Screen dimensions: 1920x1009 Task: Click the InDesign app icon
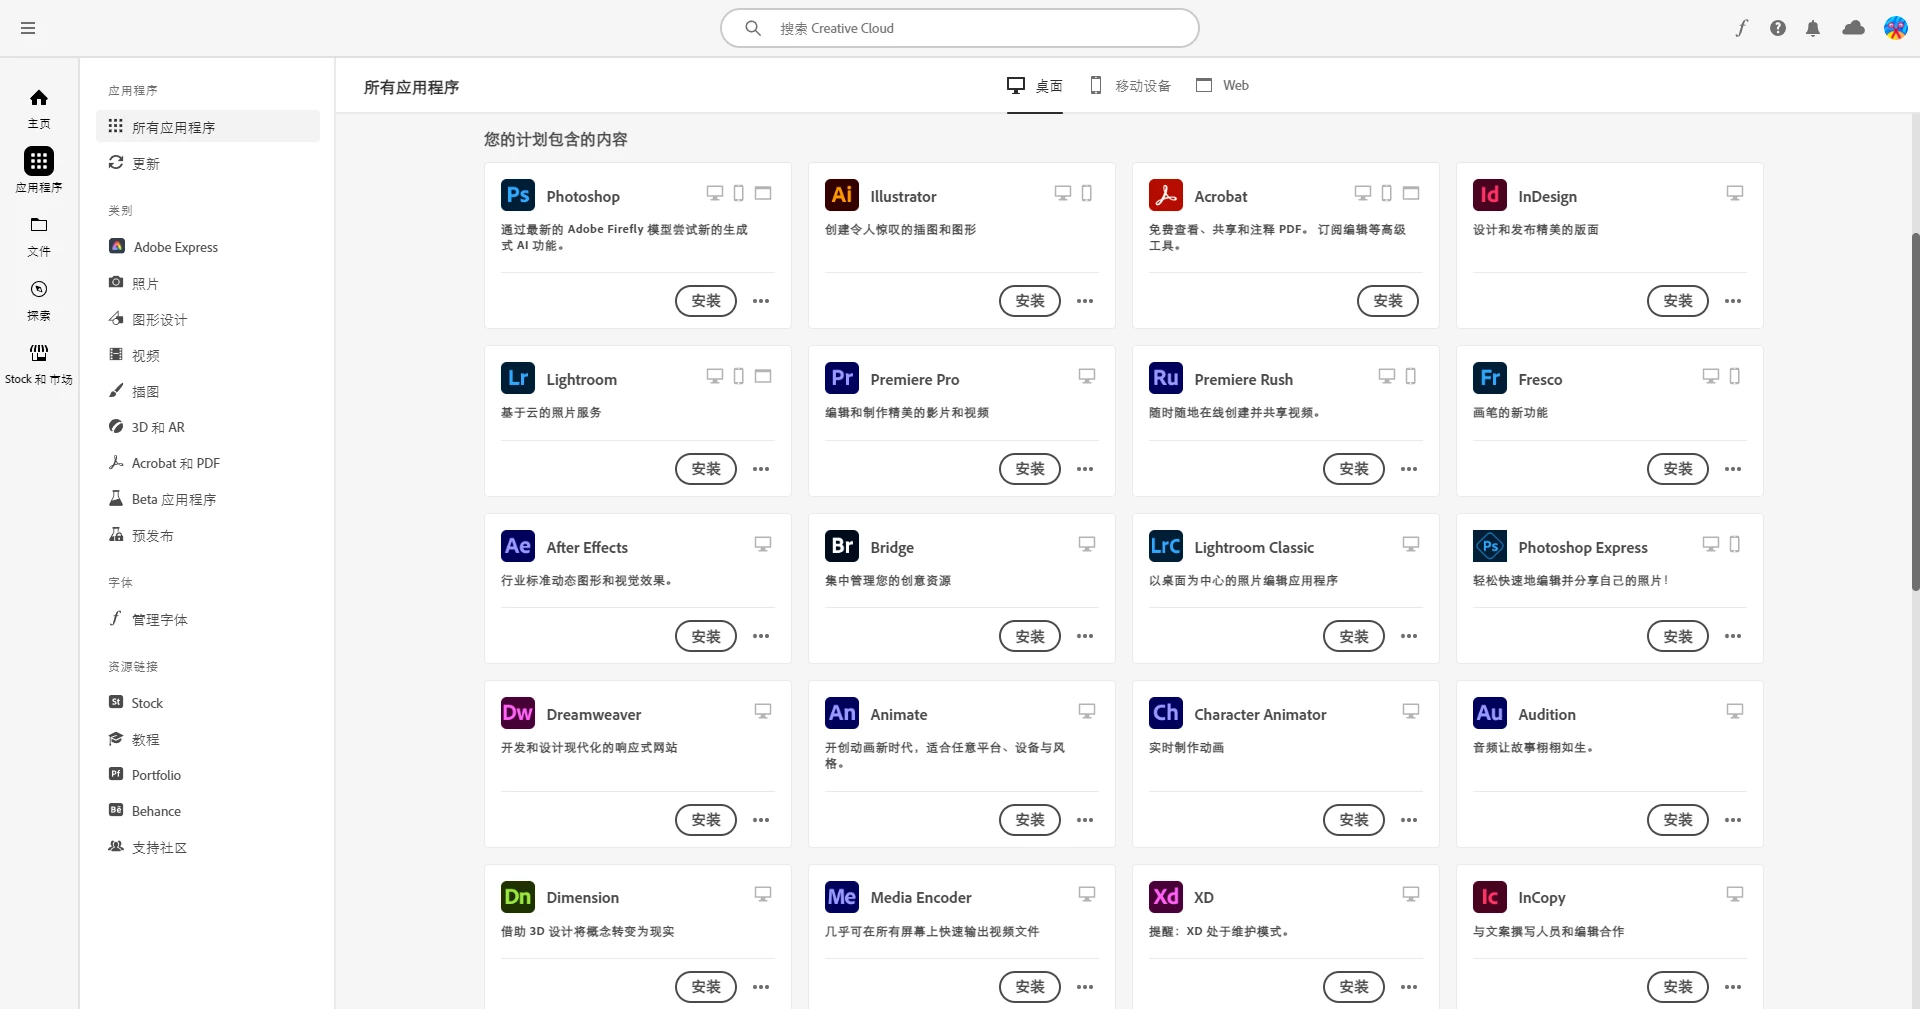point(1490,195)
